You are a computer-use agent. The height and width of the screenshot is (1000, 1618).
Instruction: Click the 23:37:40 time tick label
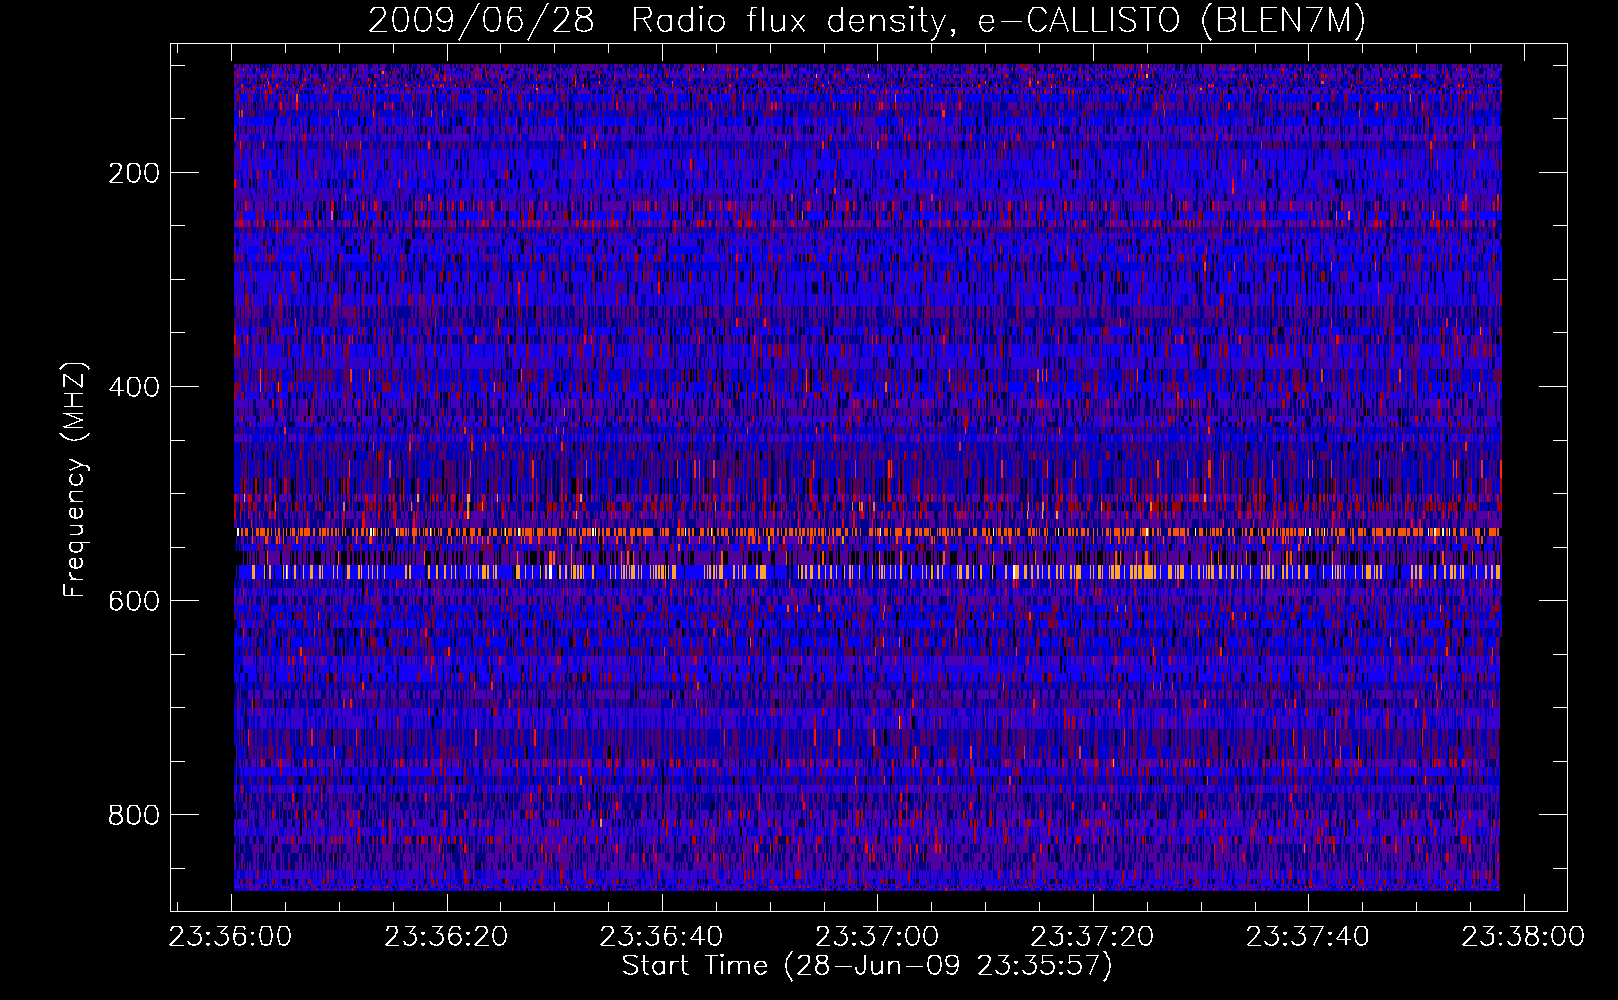pos(1307,937)
